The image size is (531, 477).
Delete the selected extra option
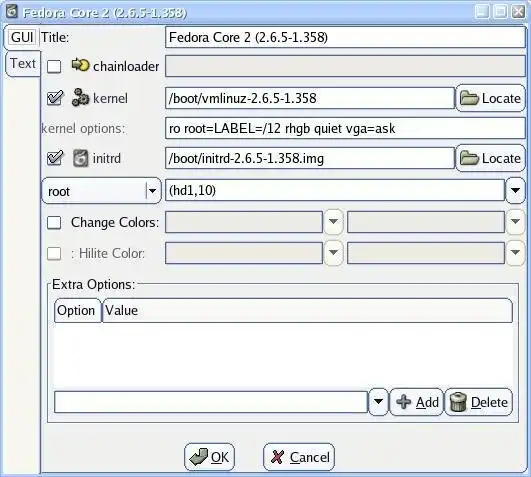[x=478, y=402]
